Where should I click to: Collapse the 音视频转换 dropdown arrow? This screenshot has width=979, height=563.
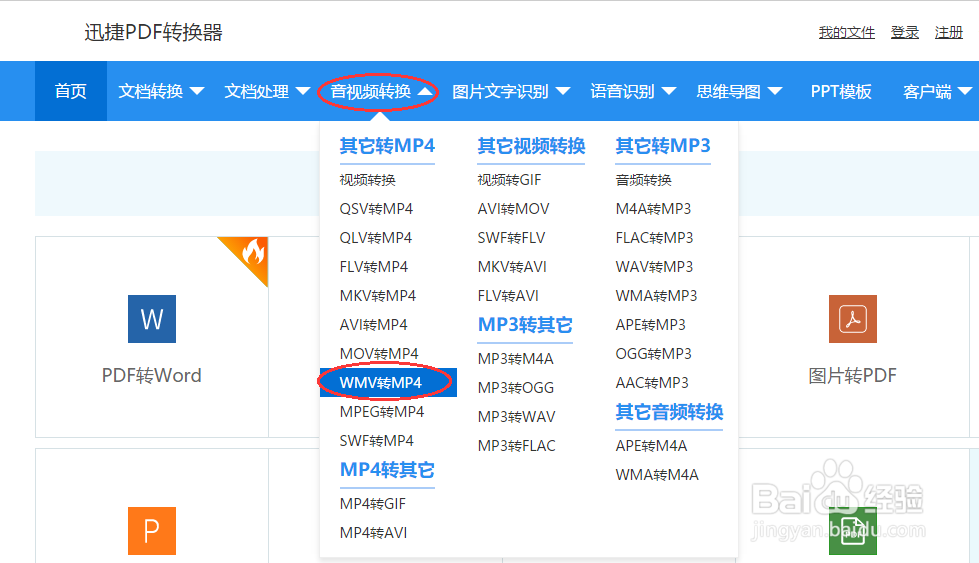[x=425, y=91]
